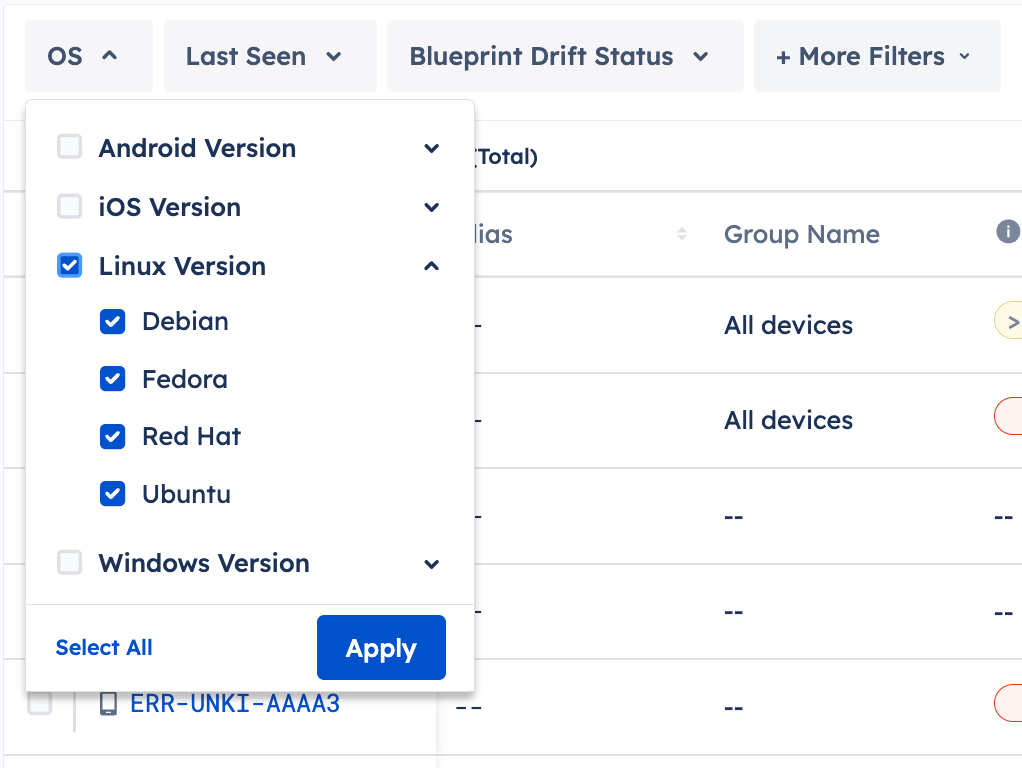Image resolution: width=1022 pixels, height=768 pixels.
Task: Select the ERR-UNKI-AAAA3 row checkbox
Action: (40, 703)
